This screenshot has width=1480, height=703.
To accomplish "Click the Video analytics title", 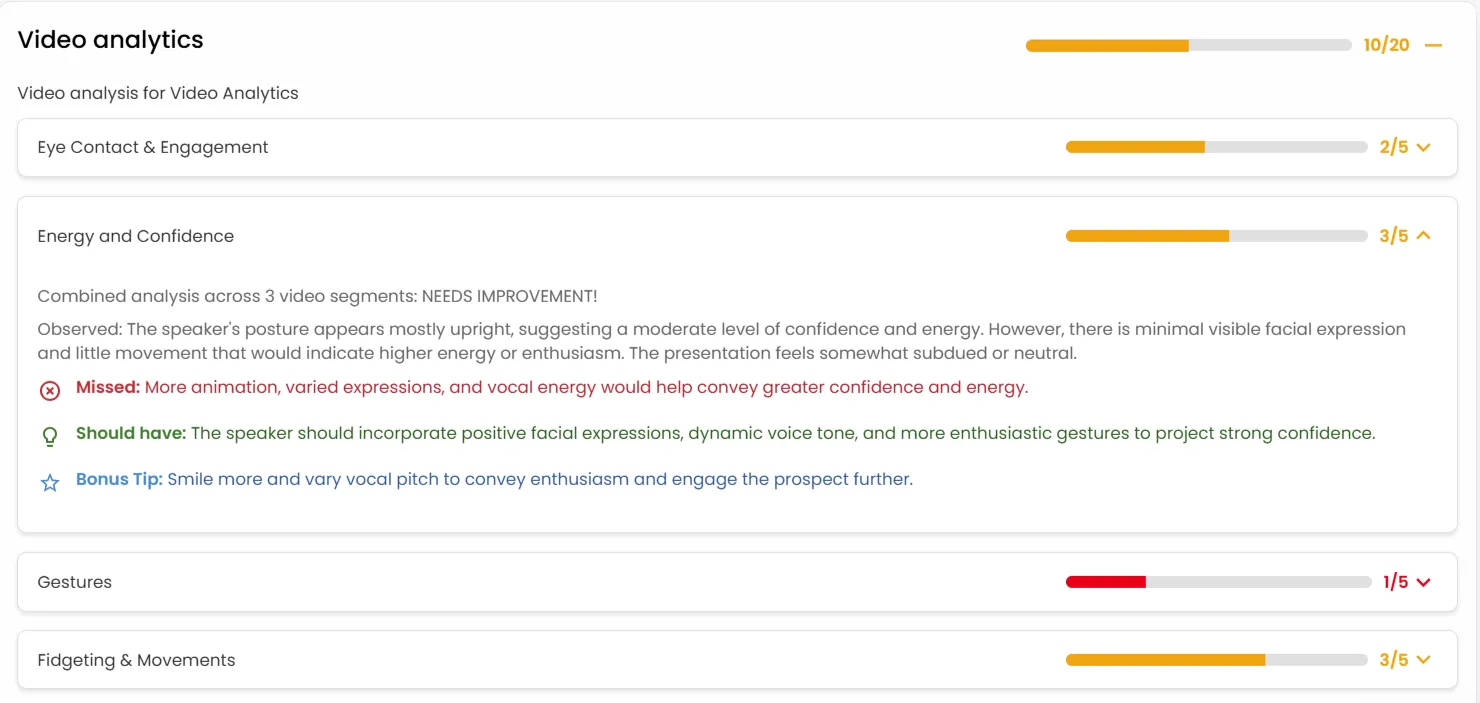I will tap(111, 40).
